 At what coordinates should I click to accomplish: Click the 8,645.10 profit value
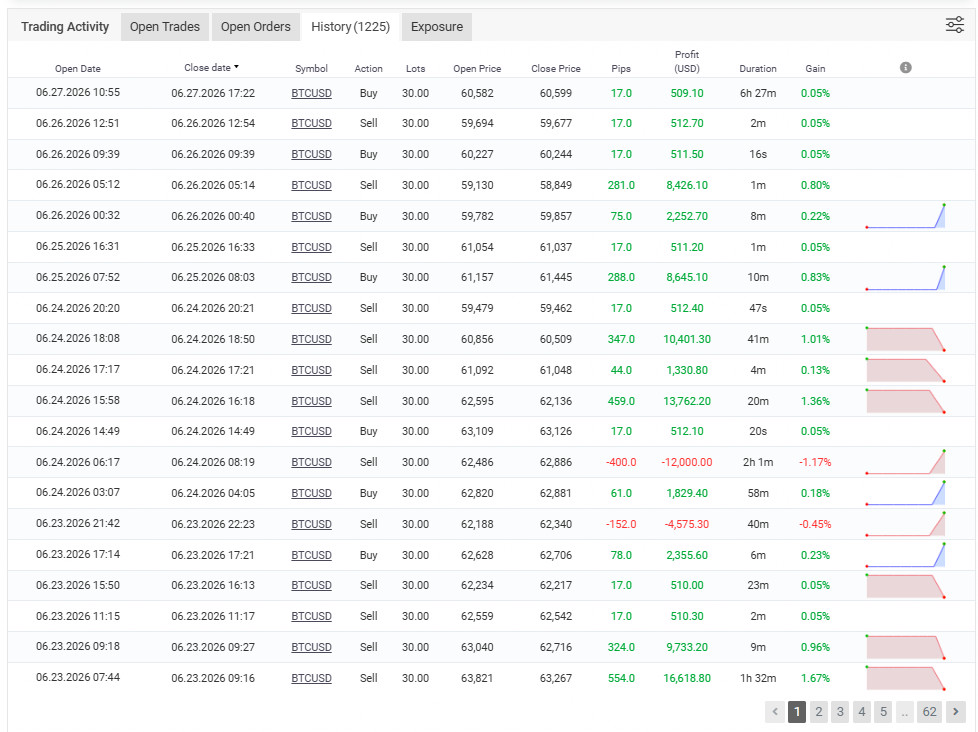[687, 277]
